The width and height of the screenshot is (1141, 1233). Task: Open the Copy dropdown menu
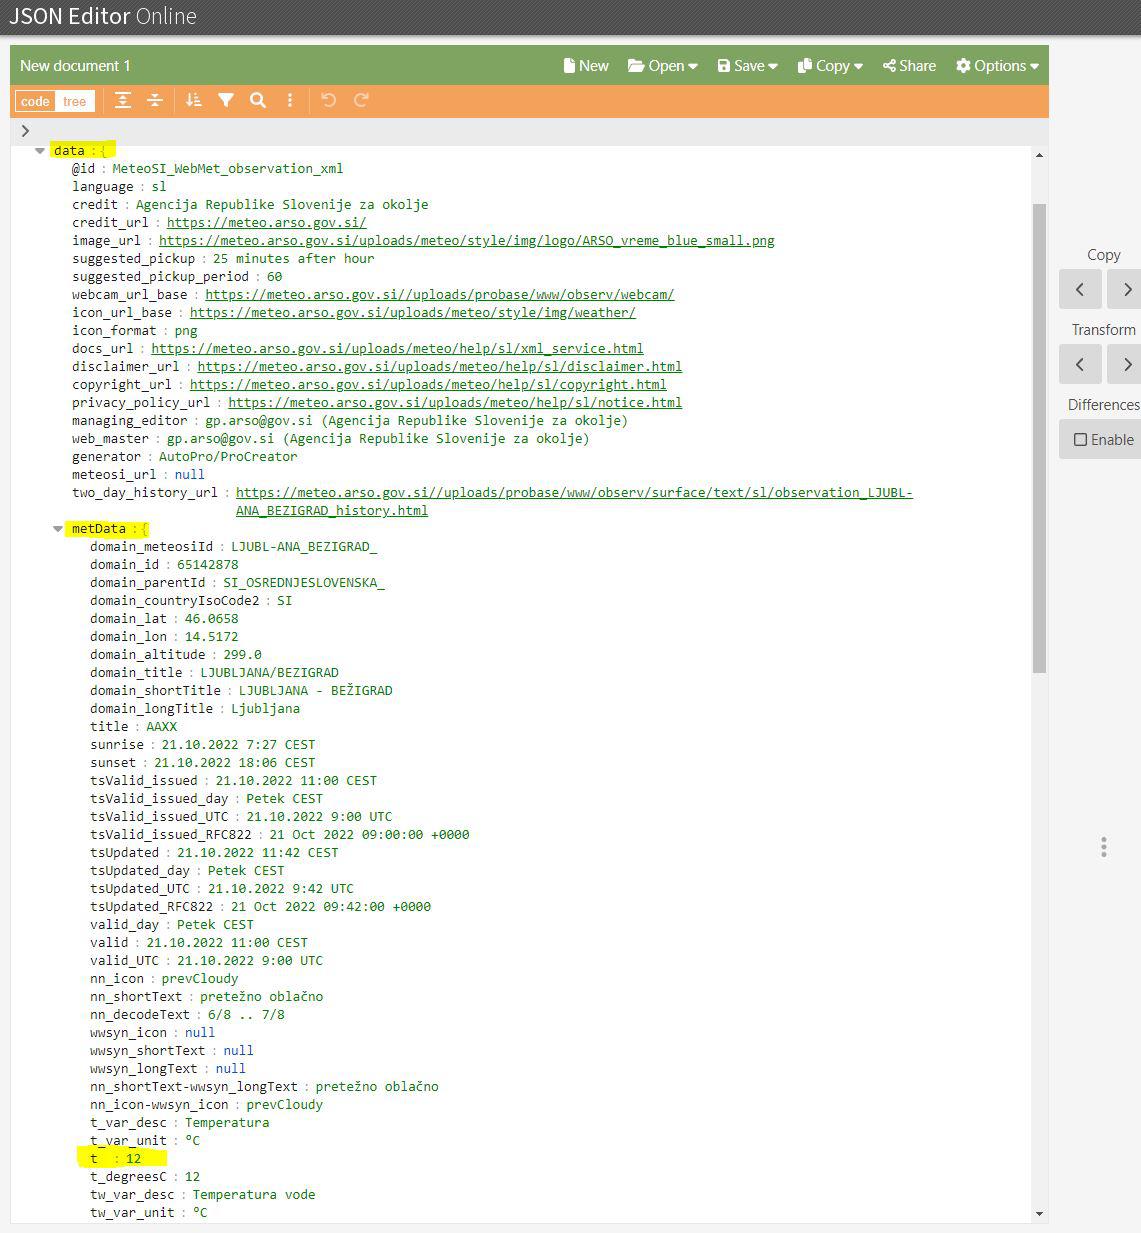(x=830, y=66)
